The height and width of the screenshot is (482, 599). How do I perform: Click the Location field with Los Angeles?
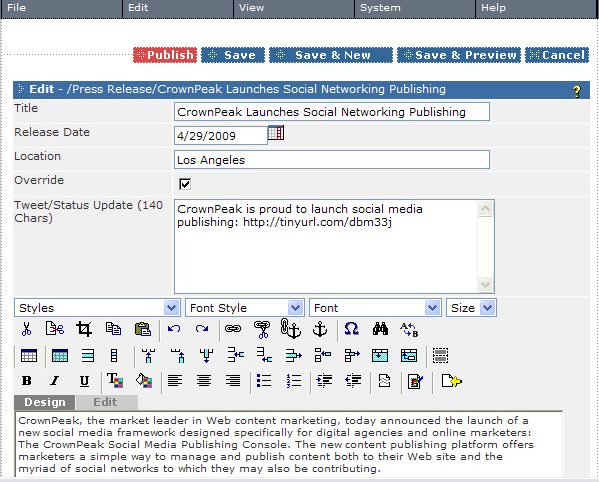click(332, 160)
